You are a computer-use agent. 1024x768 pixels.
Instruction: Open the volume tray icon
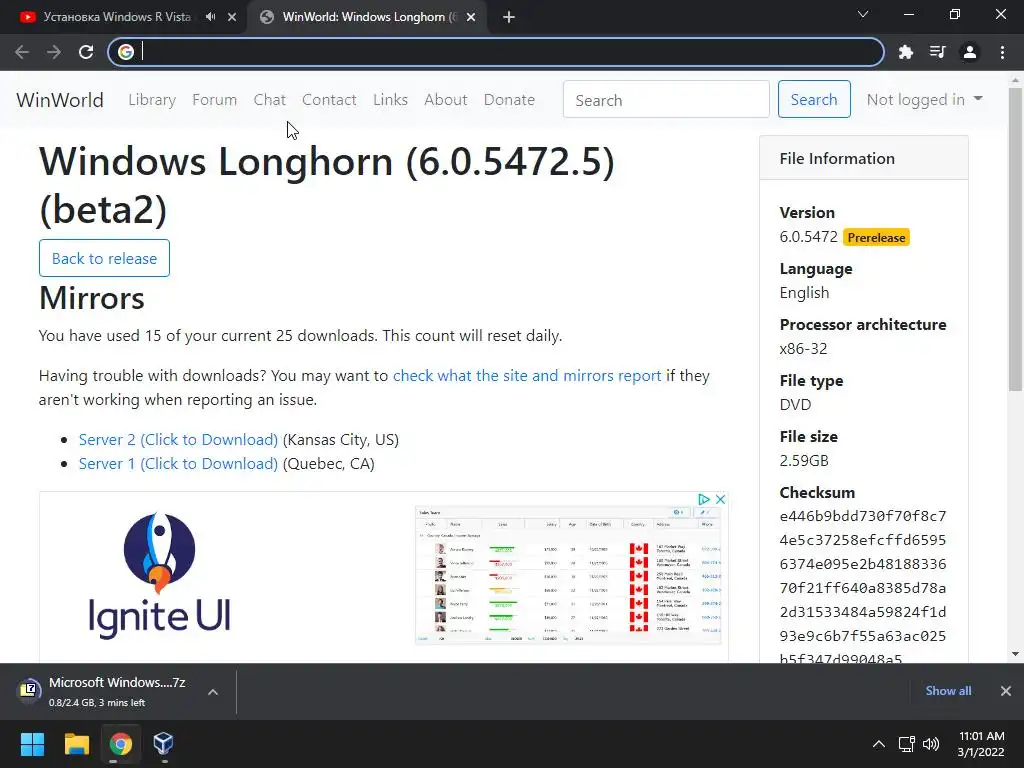tap(931, 744)
